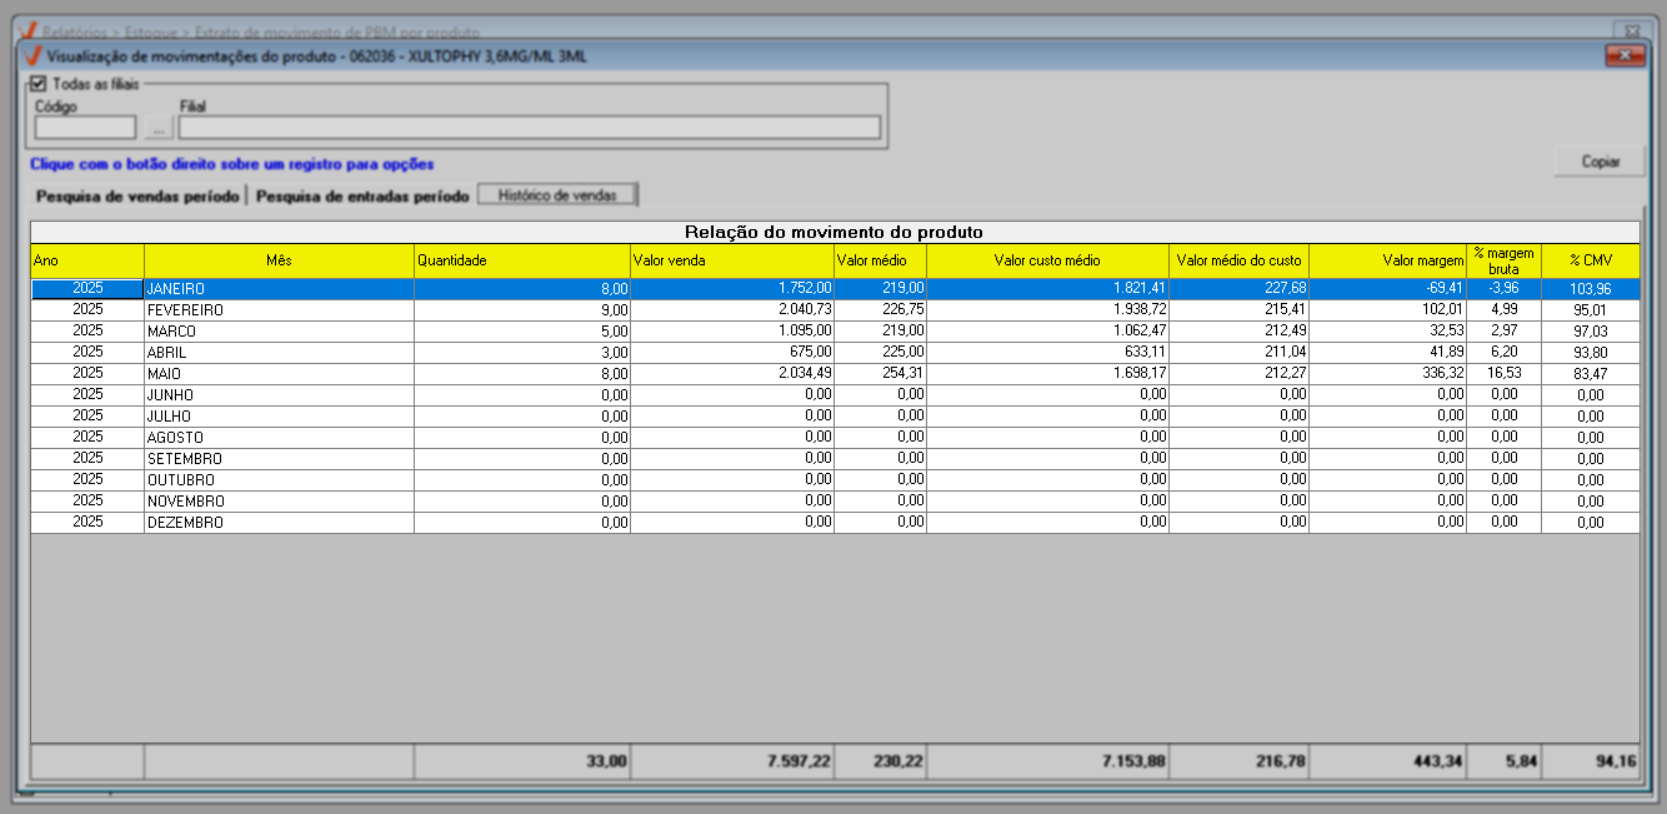The image size is (1667, 814).
Task: Click the Filial text field
Action: 529,128
